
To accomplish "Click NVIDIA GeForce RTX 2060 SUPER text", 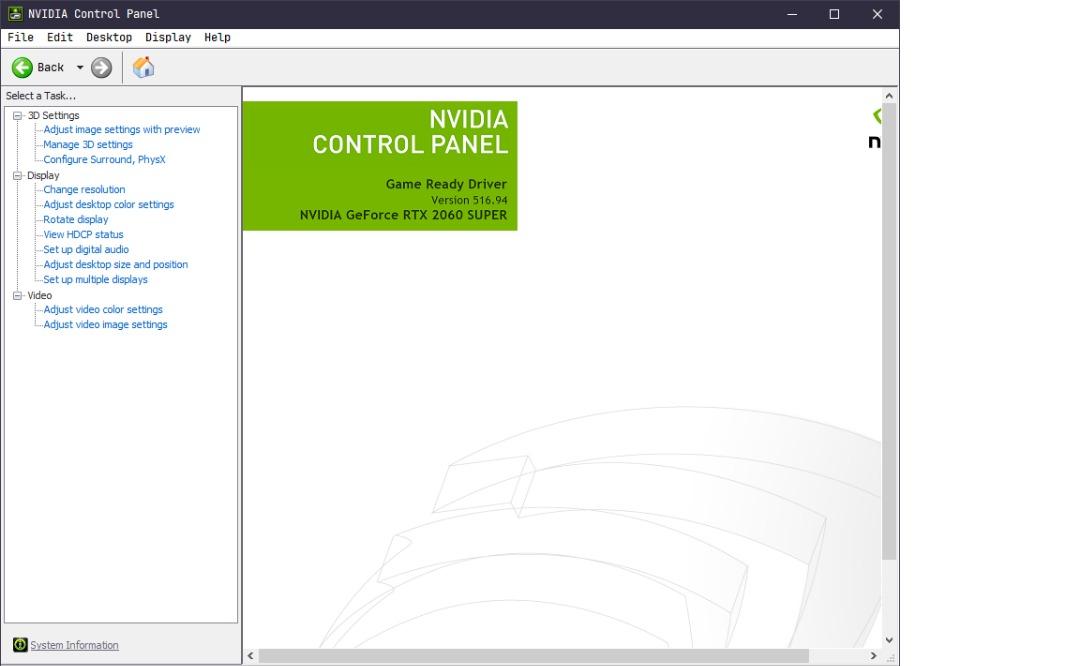I will tap(404, 215).
